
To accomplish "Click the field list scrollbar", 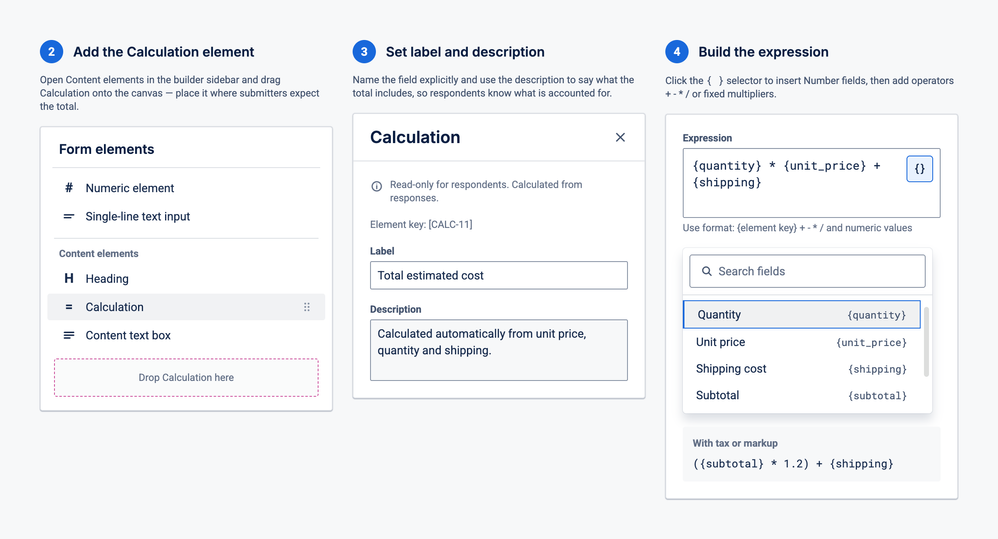I will point(926,342).
